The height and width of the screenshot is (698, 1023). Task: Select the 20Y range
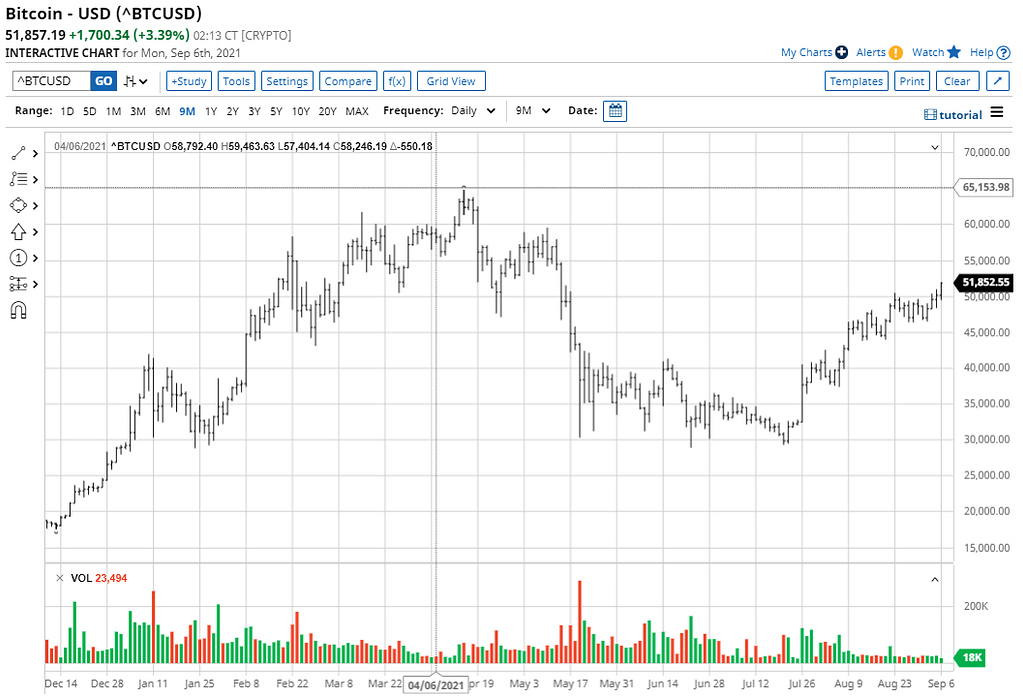pos(328,112)
